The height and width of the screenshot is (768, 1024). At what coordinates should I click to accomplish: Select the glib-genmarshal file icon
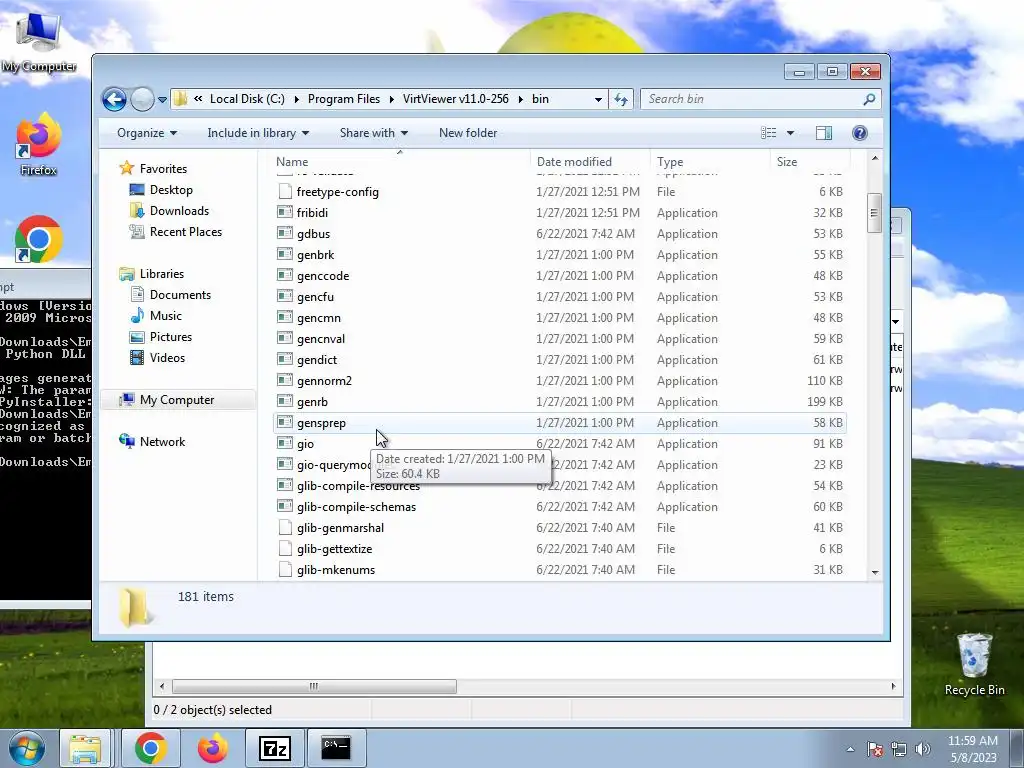[284, 528]
